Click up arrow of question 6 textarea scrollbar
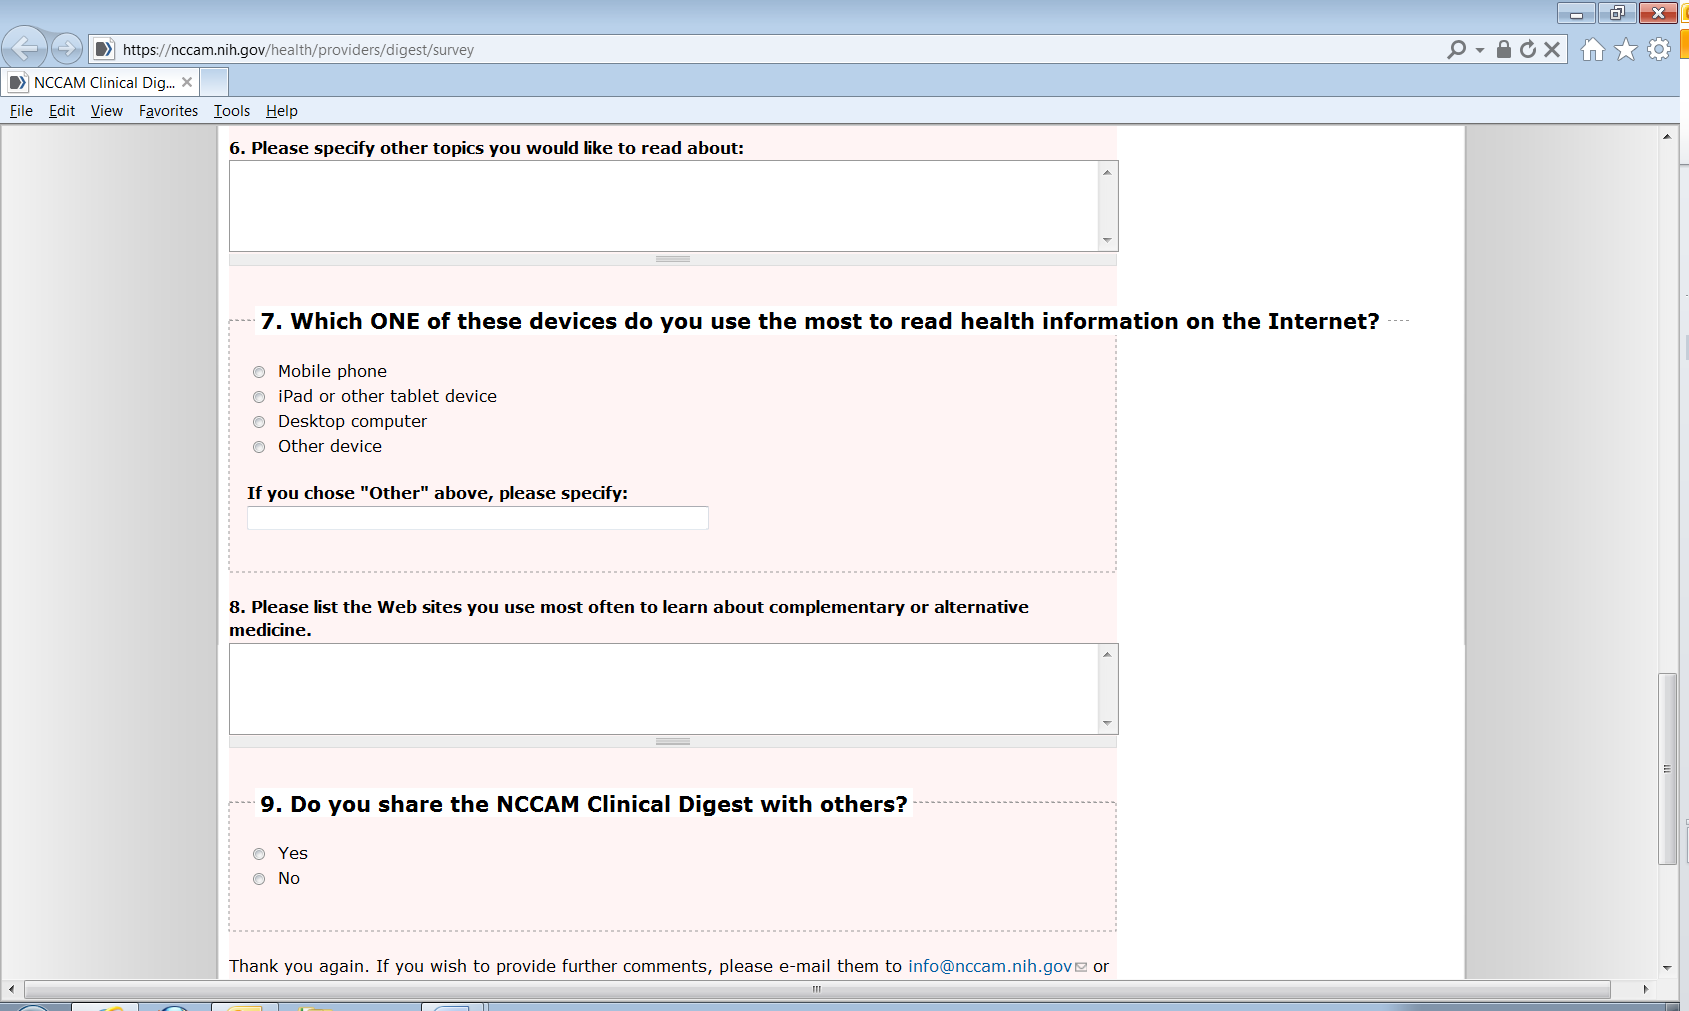 (1107, 172)
